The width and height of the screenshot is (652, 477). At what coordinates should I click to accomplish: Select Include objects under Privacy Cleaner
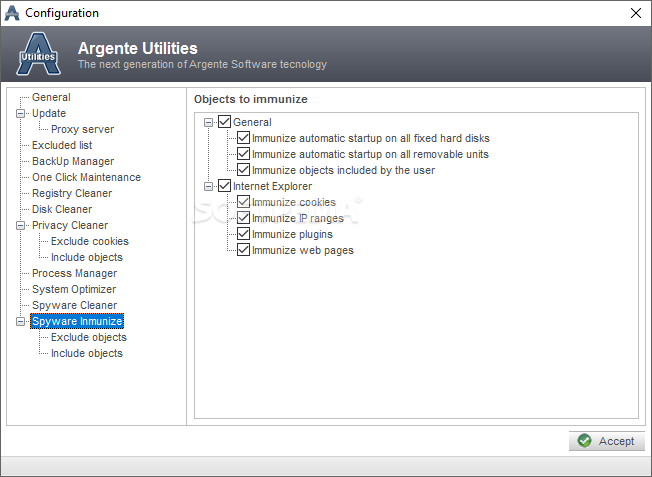point(86,257)
